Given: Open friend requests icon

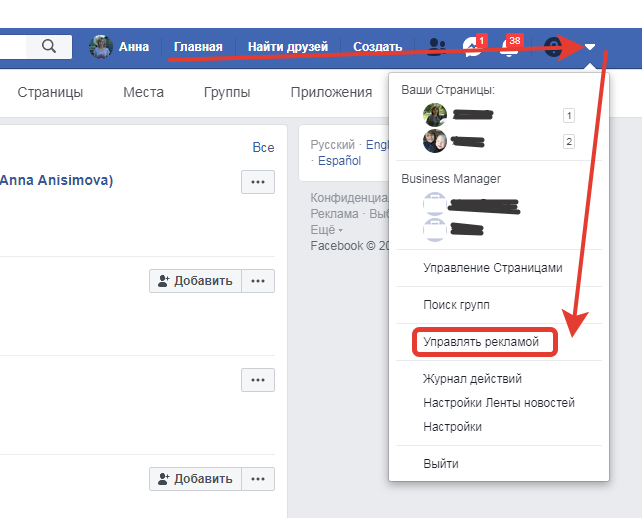Looking at the screenshot, I should click(x=436, y=47).
